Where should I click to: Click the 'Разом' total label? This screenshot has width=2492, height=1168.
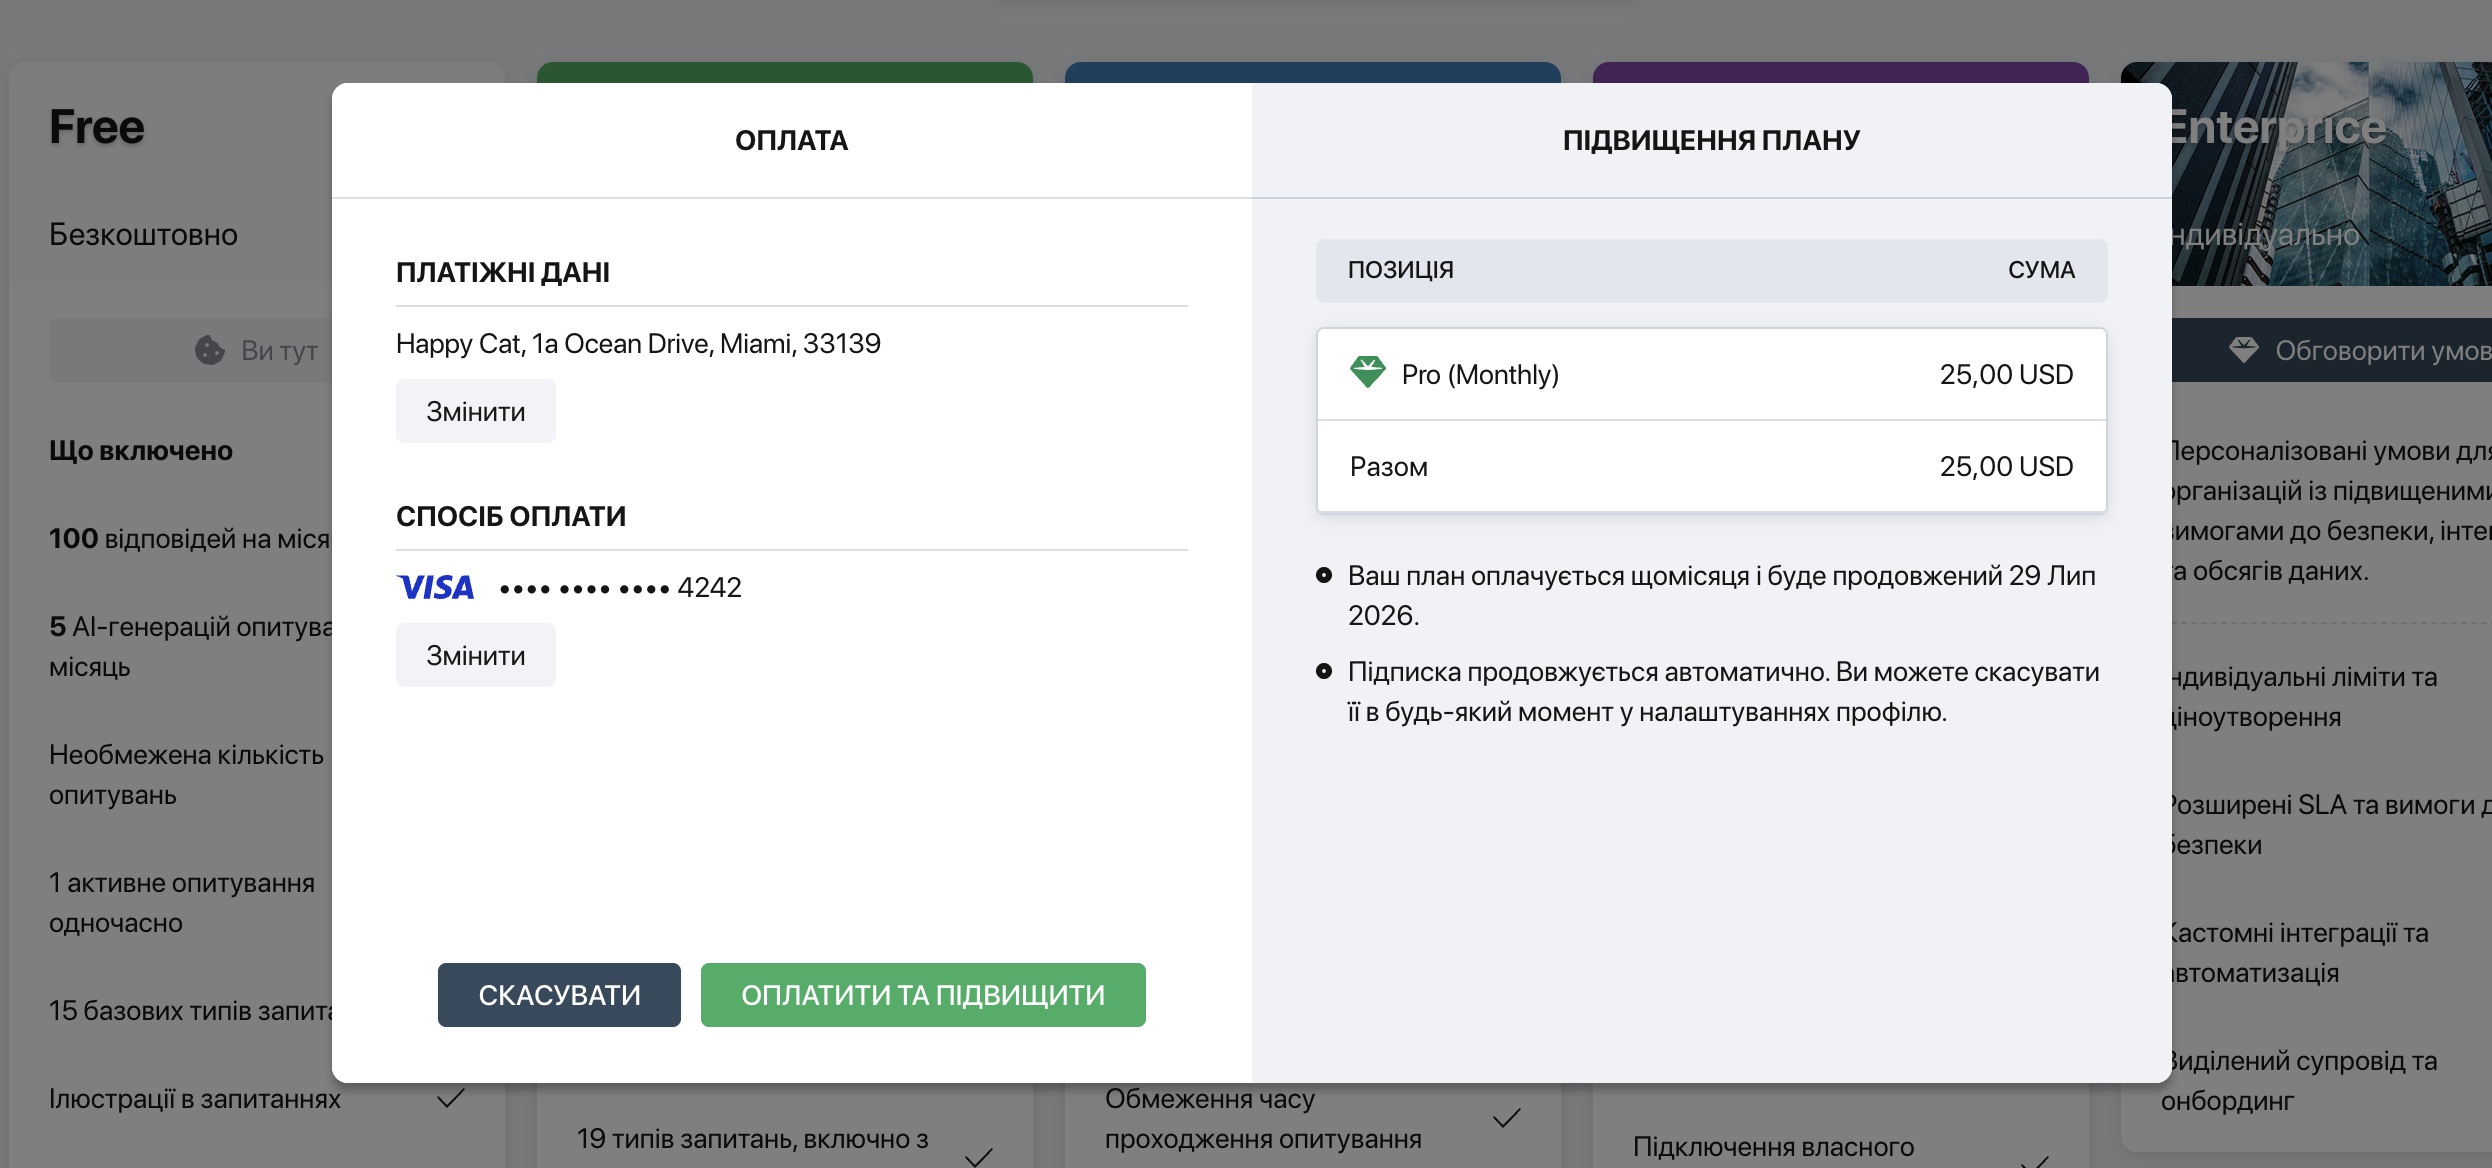1389,467
